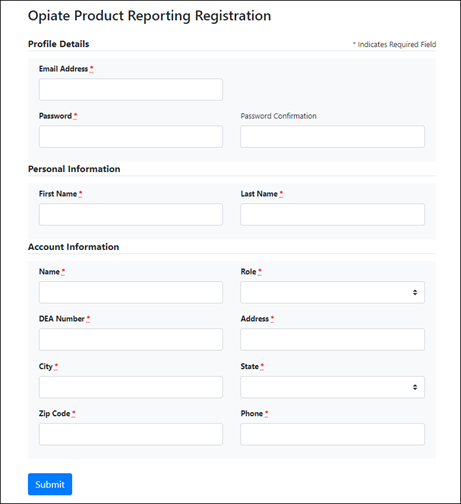Viewport: 461px width, 504px height.
Task: Select the Password Confirmation box
Action: click(x=332, y=137)
